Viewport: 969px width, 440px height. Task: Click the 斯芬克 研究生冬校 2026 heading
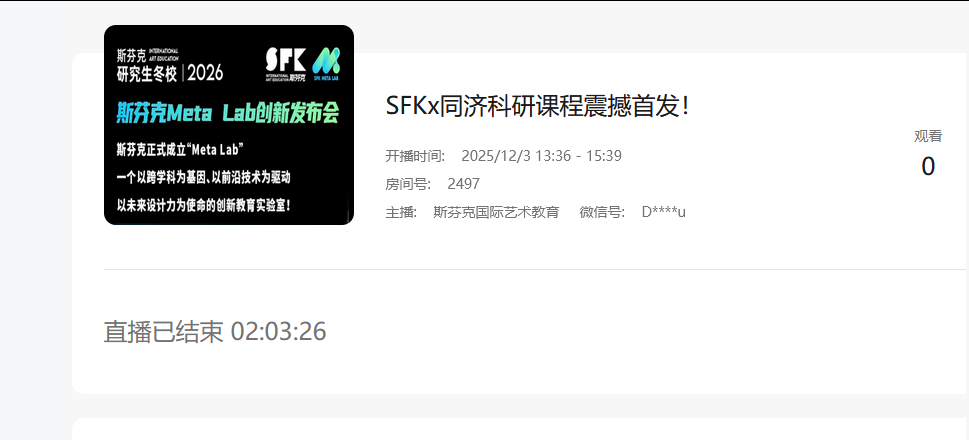click(x=170, y=65)
